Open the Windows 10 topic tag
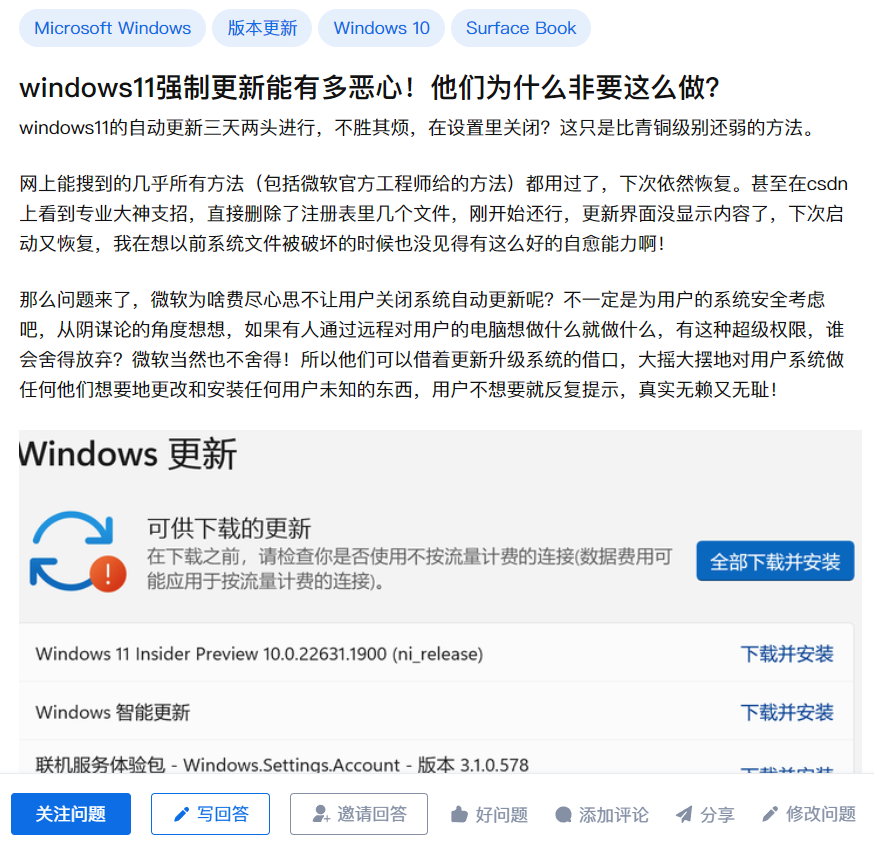 click(x=381, y=28)
